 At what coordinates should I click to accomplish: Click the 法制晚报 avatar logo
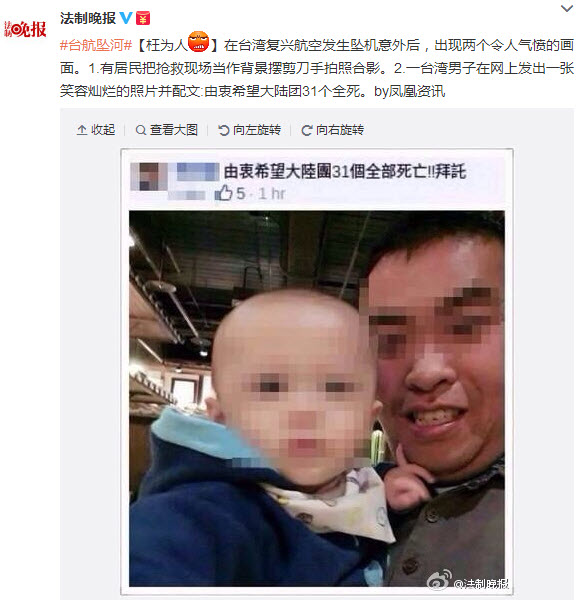coord(25,29)
